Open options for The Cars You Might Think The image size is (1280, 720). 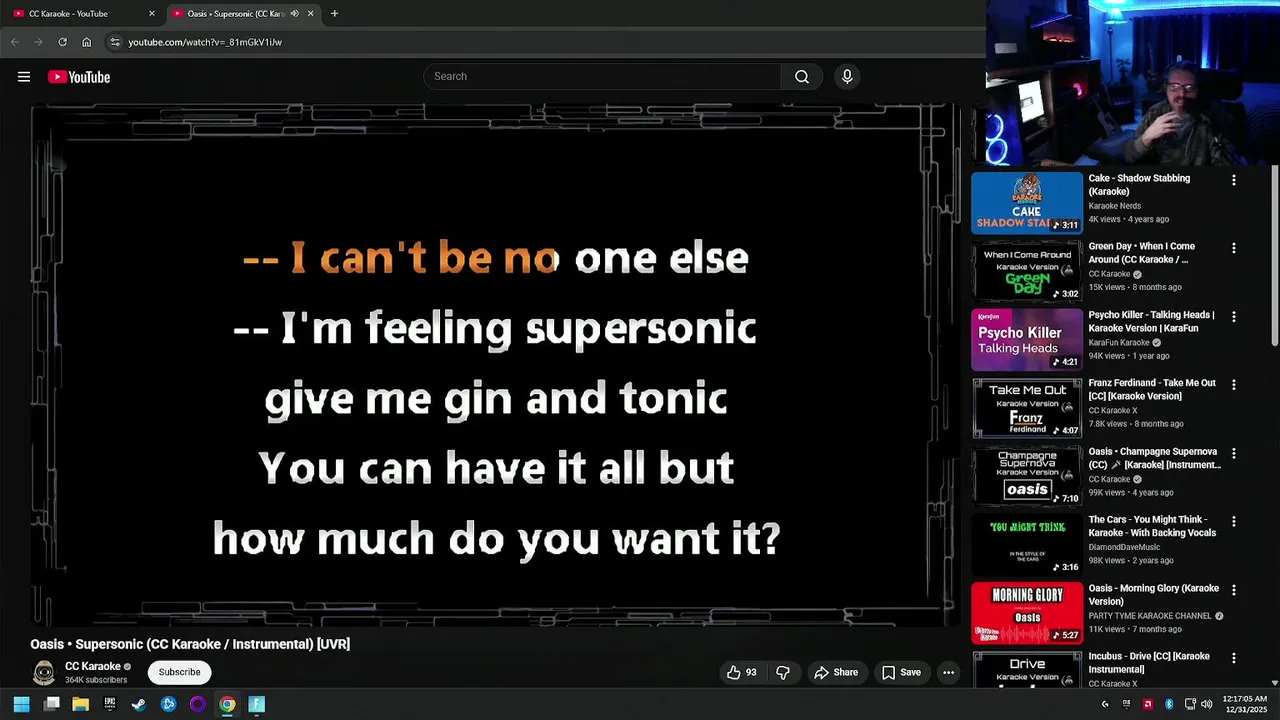tap(1233, 522)
